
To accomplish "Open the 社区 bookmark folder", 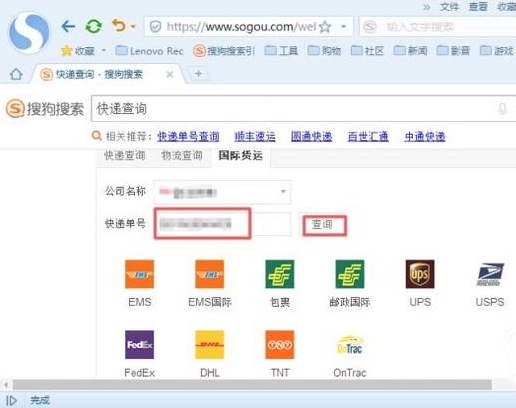I will point(367,51).
